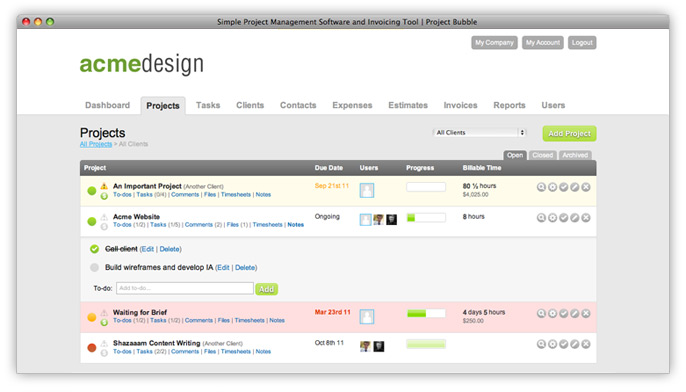
Task: Click the delete X icon for An Important Project
Action: pyautogui.click(x=586, y=187)
